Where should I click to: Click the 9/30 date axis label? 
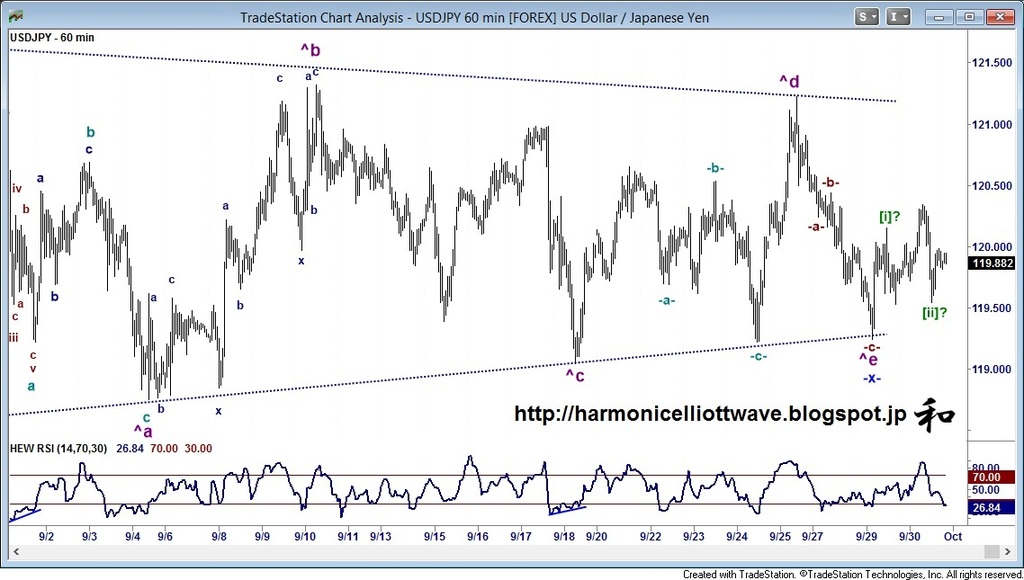[x=910, y=536]
